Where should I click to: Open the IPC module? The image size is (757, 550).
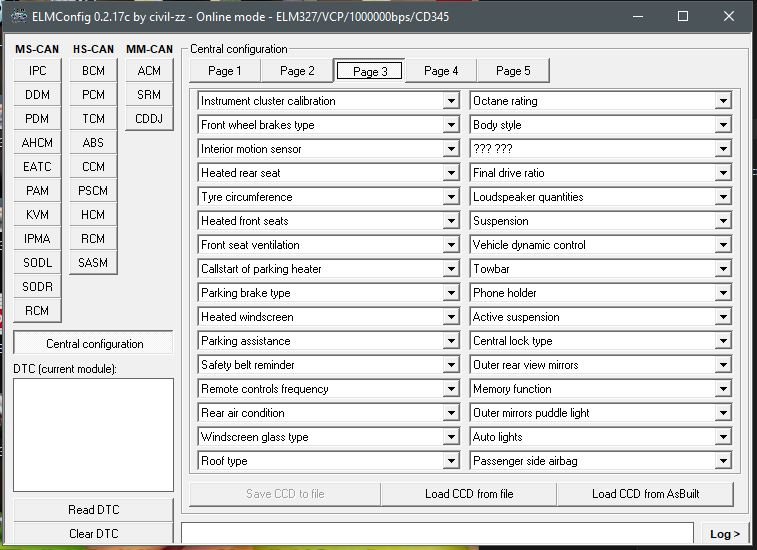[37, 71]
